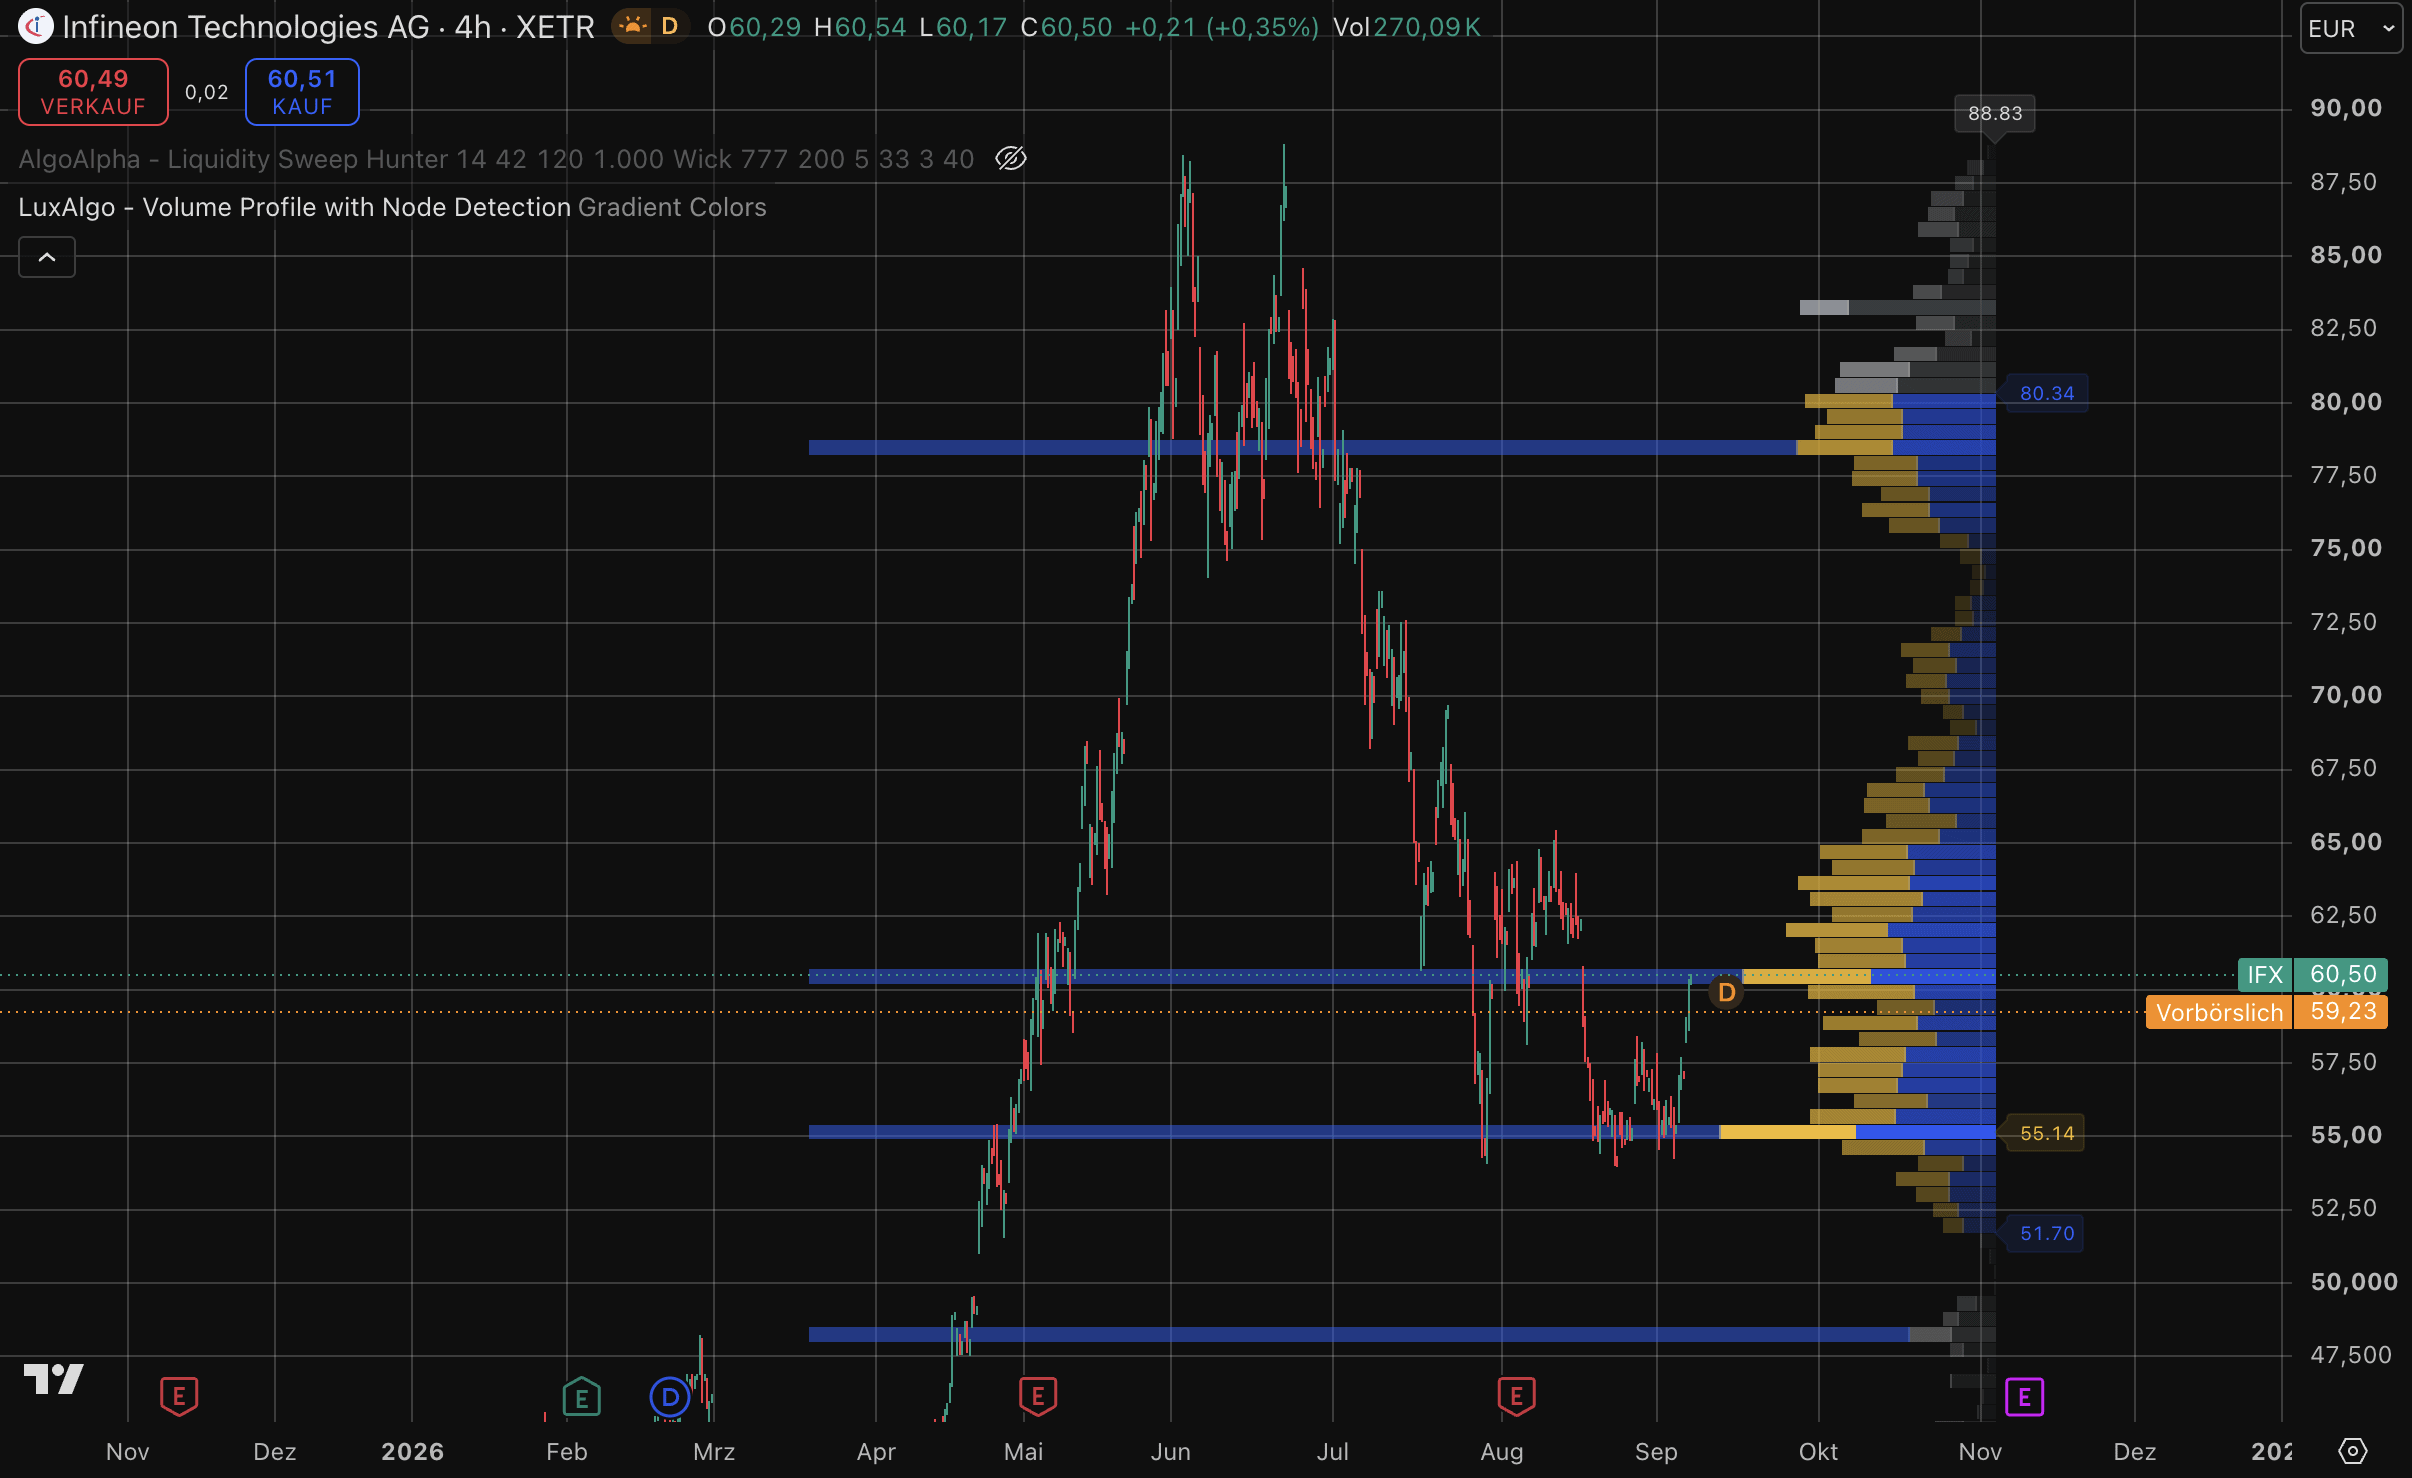Click the market status sun icon

point(632,26)
